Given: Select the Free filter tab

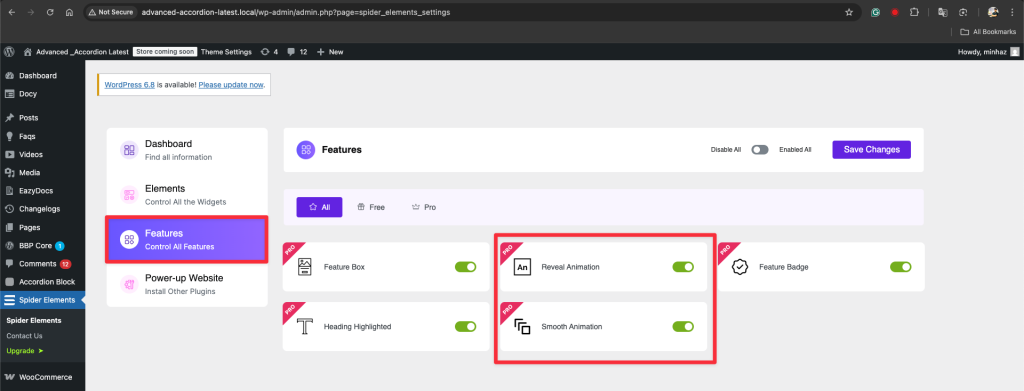Looking at the screenshot, I should coord(371,207).
